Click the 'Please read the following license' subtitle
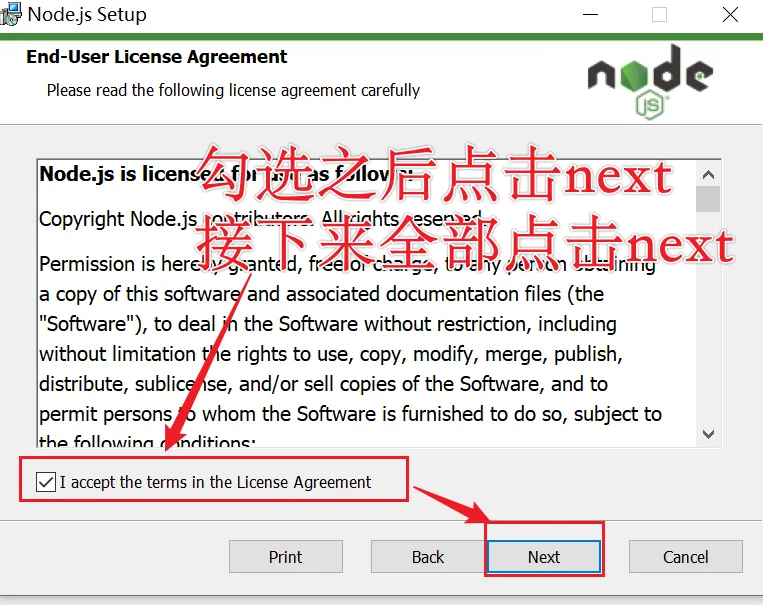The width and height of the screenshot is (763, 605). [233, 91]
